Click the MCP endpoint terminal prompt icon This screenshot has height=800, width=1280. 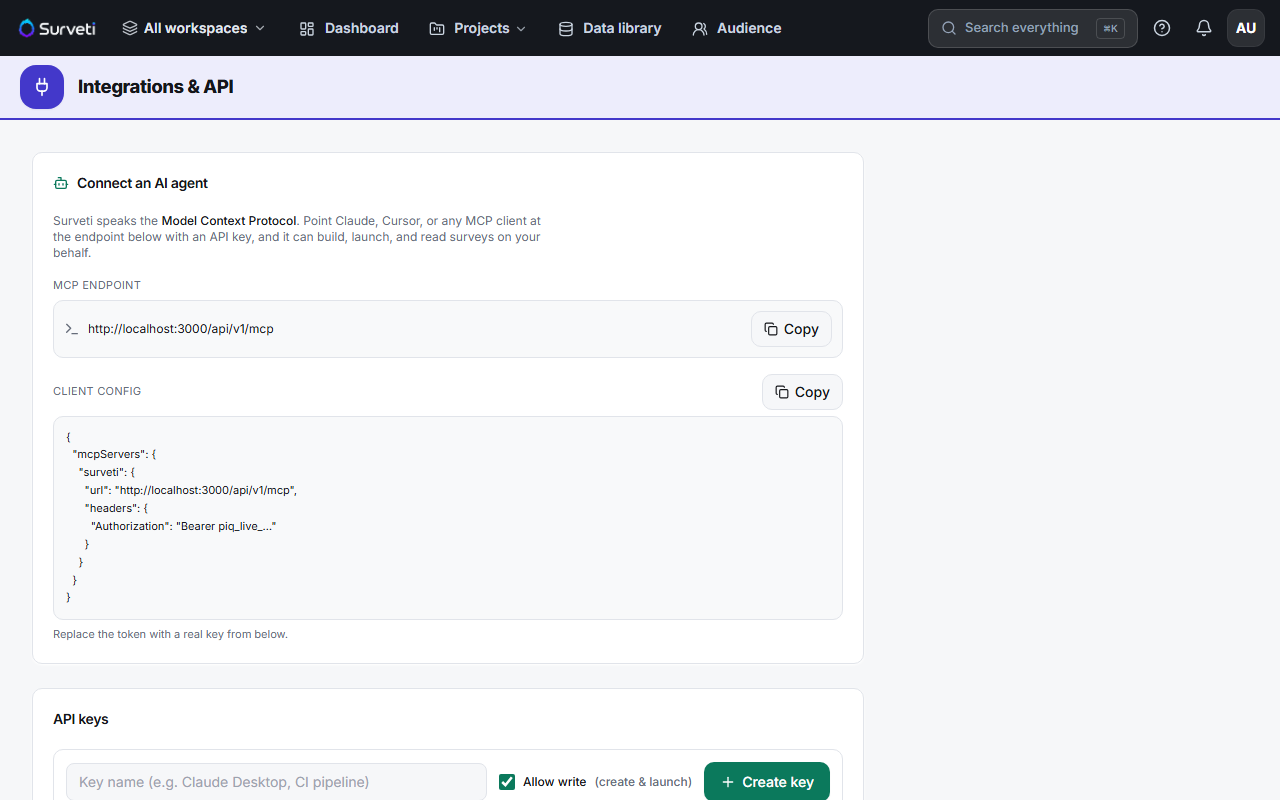tap(71, 329)
